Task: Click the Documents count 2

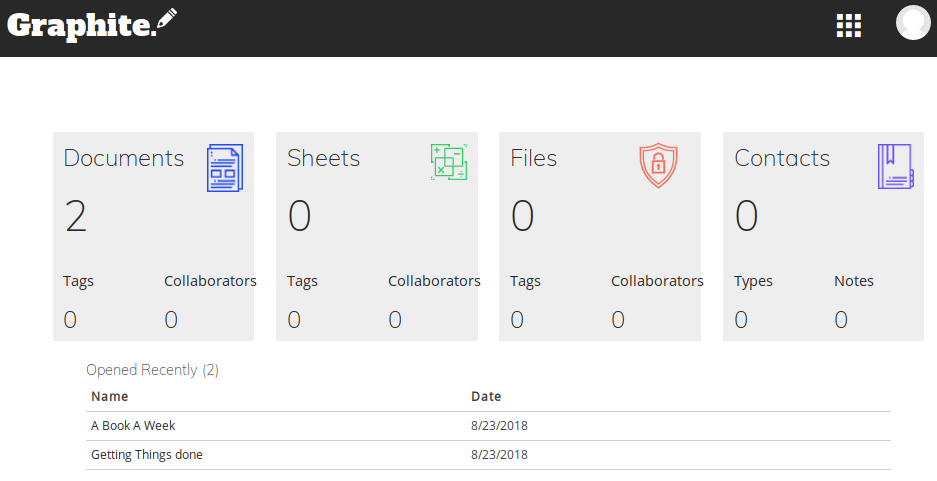Action: tap(76, 216)
